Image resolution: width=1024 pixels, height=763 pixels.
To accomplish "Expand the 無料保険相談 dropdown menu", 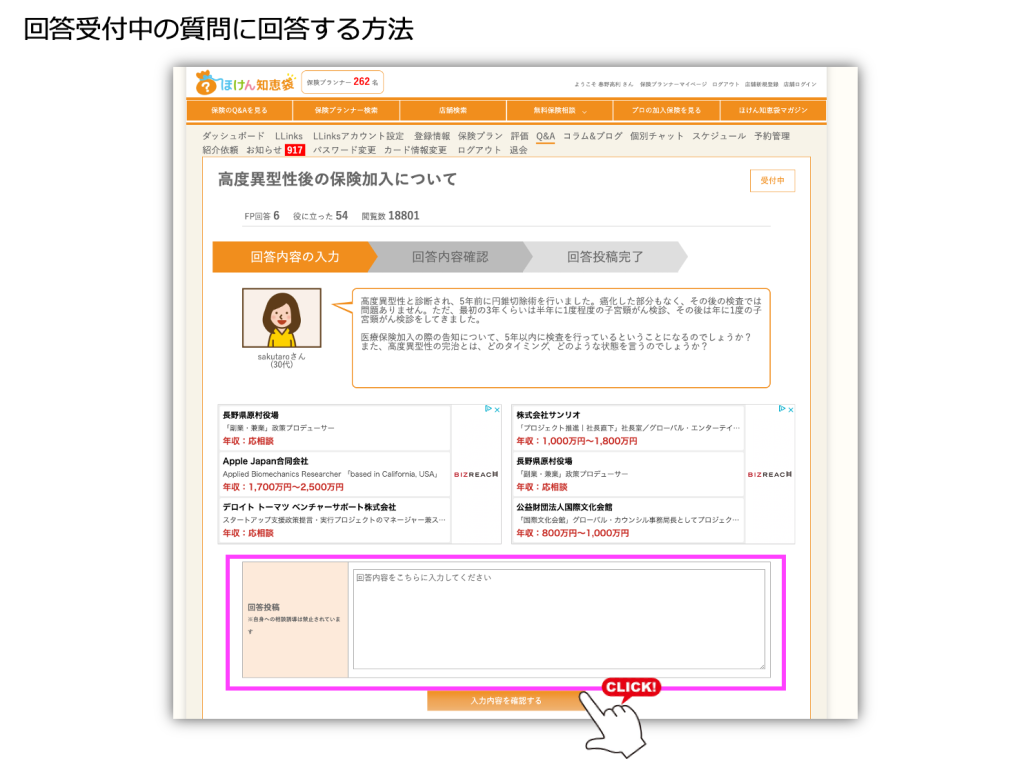I will pos(560,110).
